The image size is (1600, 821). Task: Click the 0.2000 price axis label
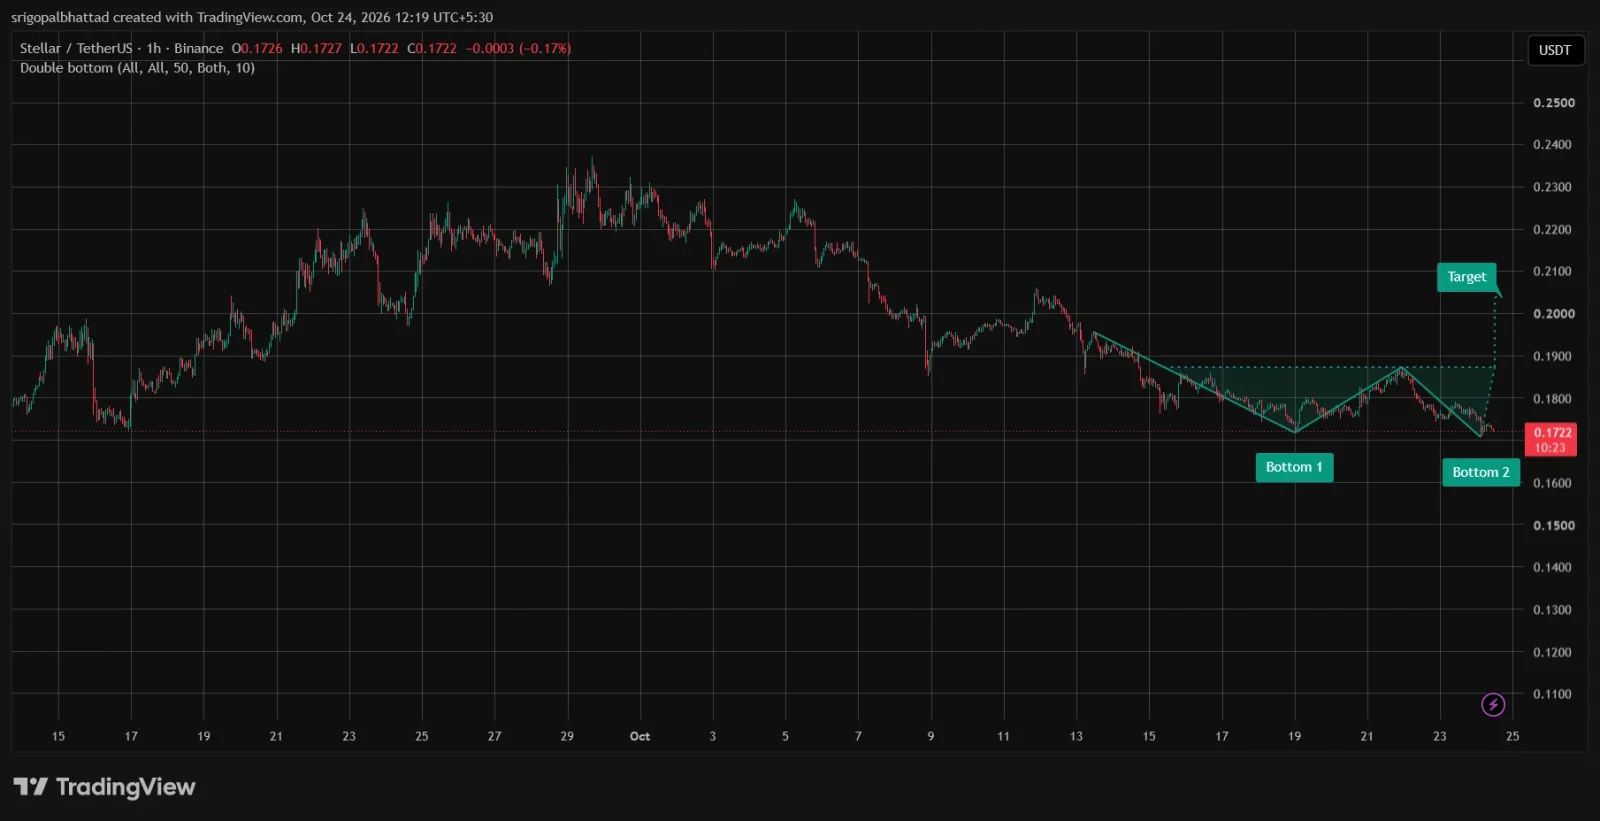pyautogui.click(x=1554, y=314)
